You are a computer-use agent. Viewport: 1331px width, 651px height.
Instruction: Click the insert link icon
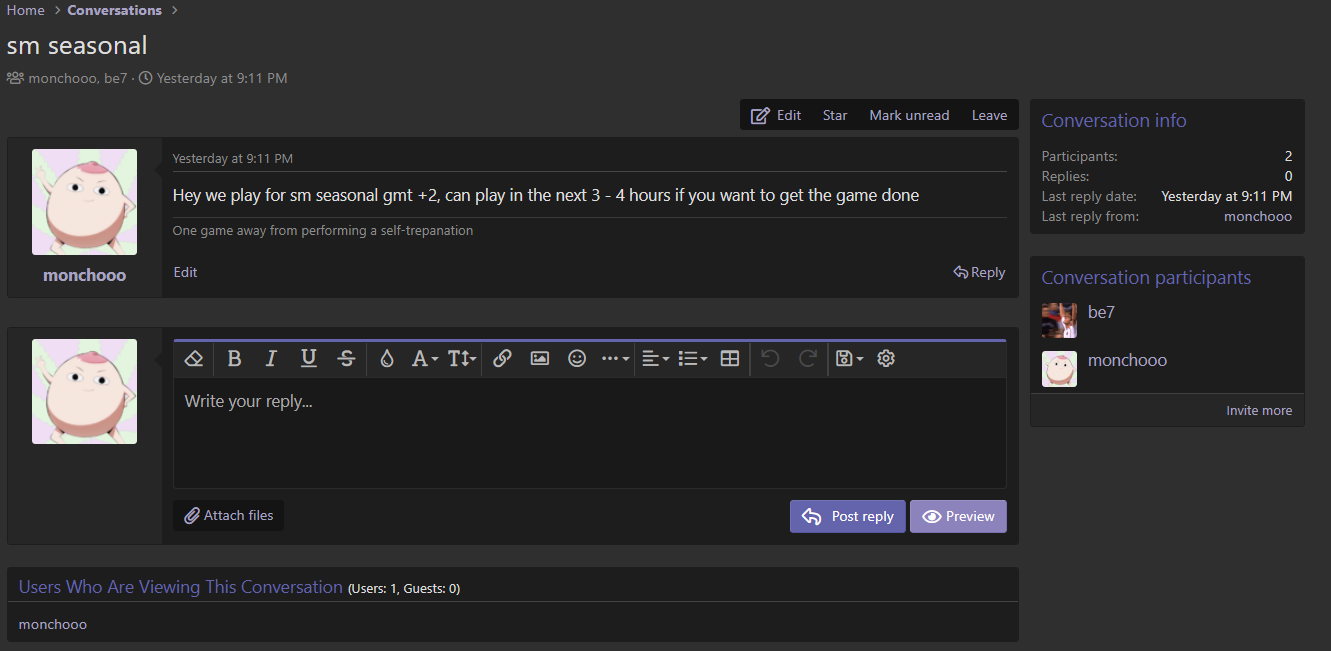coord(502,358)
